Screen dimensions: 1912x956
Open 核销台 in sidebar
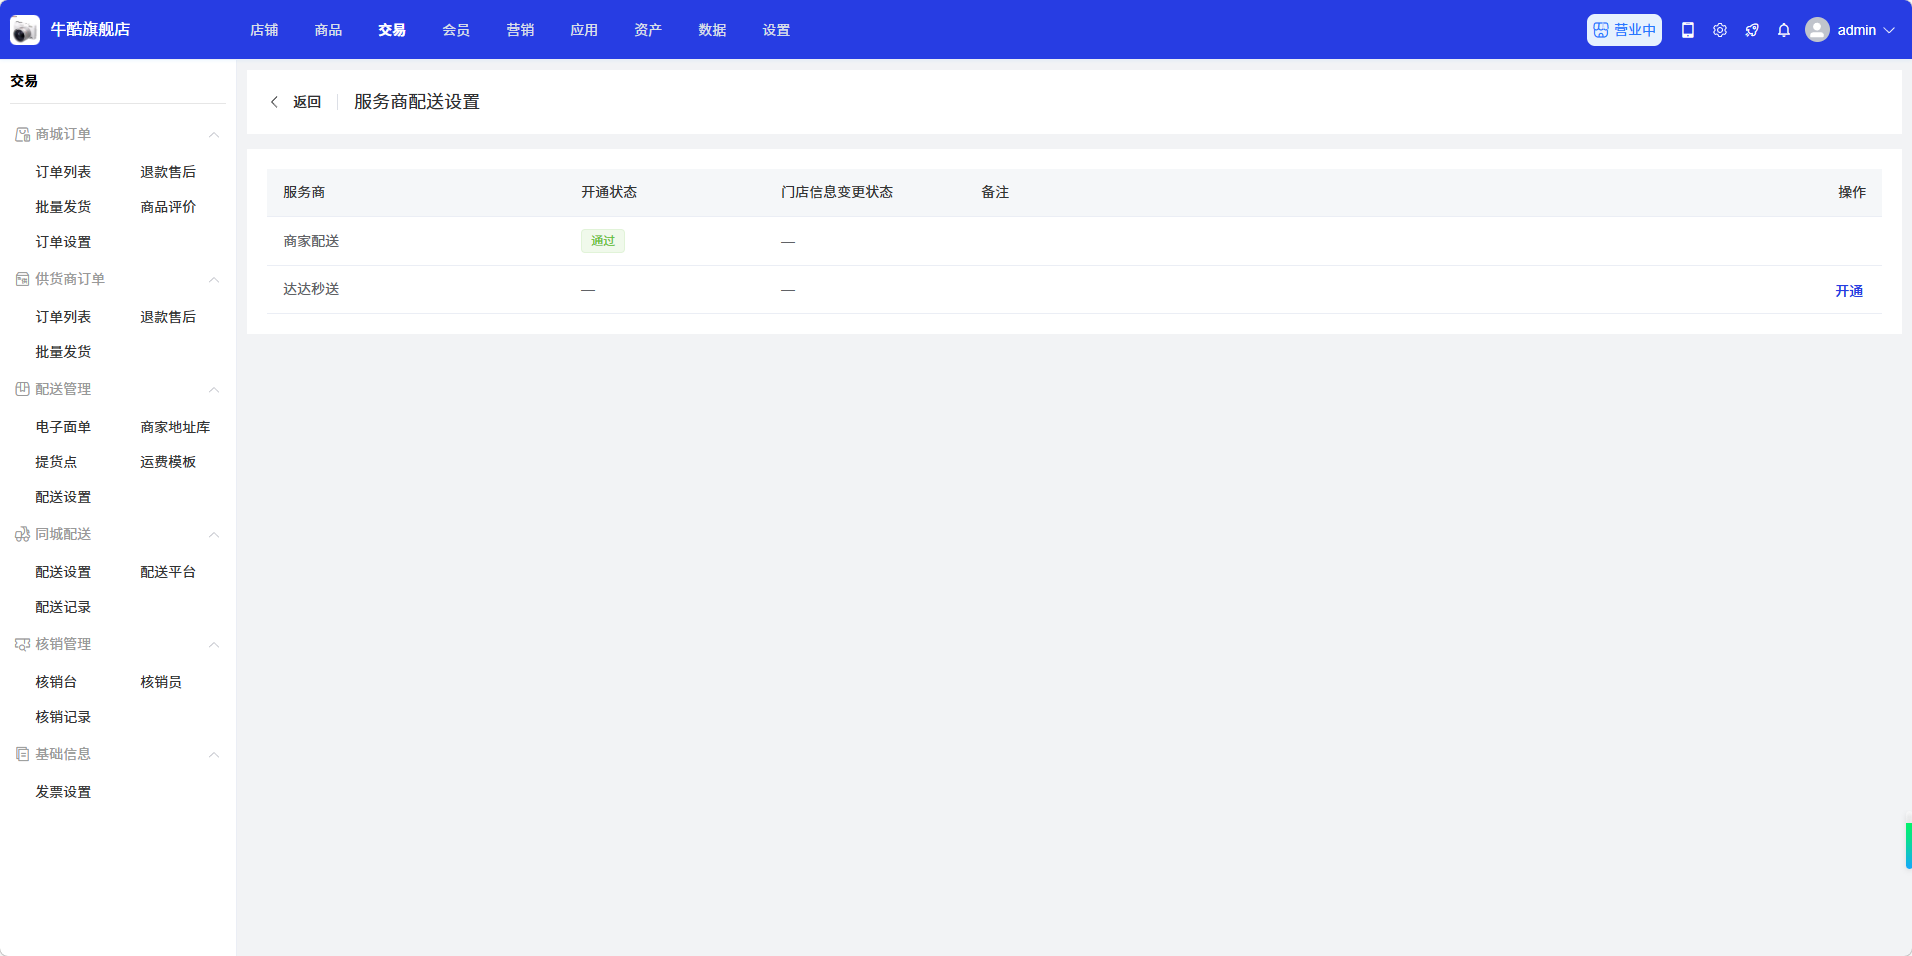pos(56,682)
